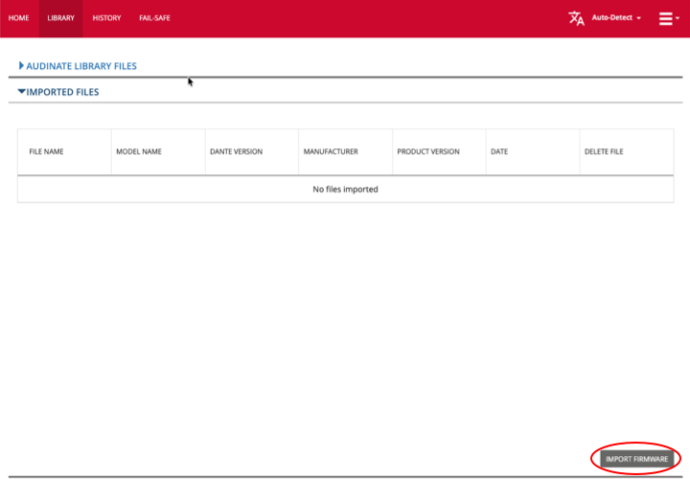Click the DANTE VERSION column header
The height and width of the screenshot is (479, 690).
click(236, 152)
